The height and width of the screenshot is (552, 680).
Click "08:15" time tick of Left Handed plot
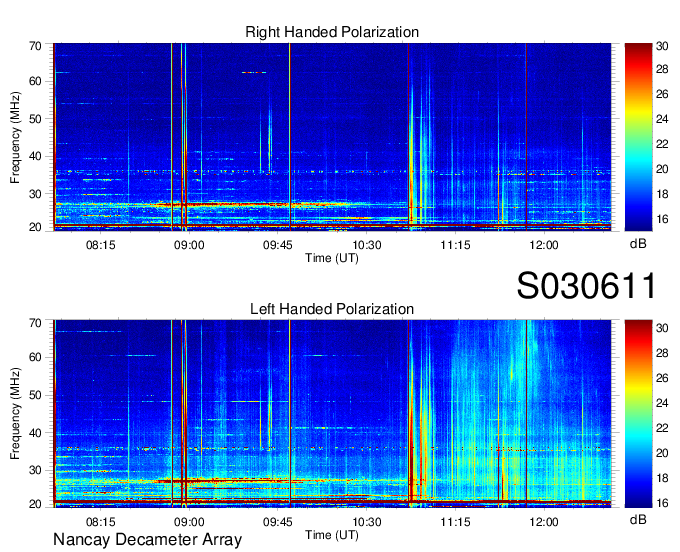[x=101, y=522]
